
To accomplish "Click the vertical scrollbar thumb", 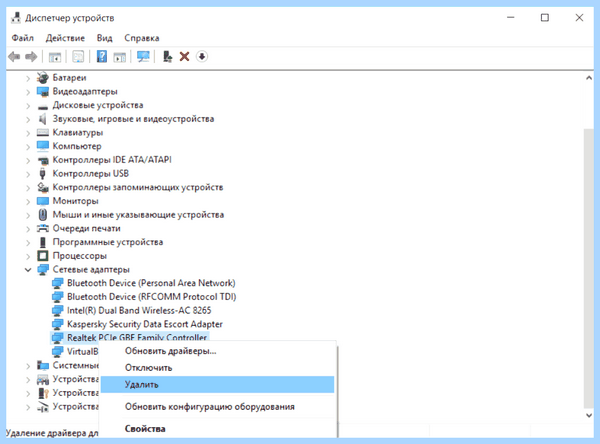I will coord(589,268).
